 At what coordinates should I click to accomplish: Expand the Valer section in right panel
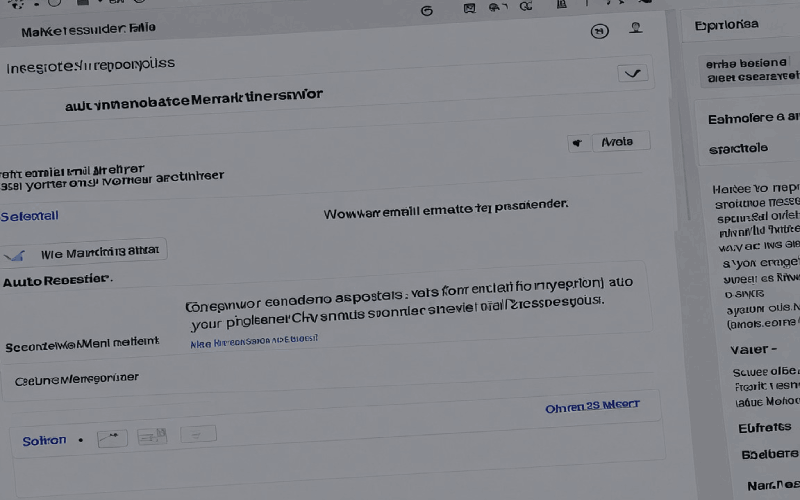tap(755, 349)
